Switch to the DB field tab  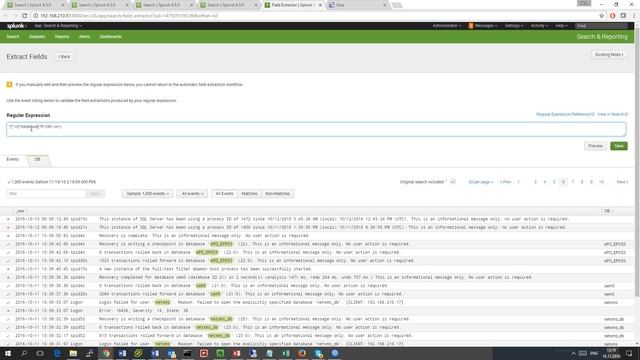point(38,160)
